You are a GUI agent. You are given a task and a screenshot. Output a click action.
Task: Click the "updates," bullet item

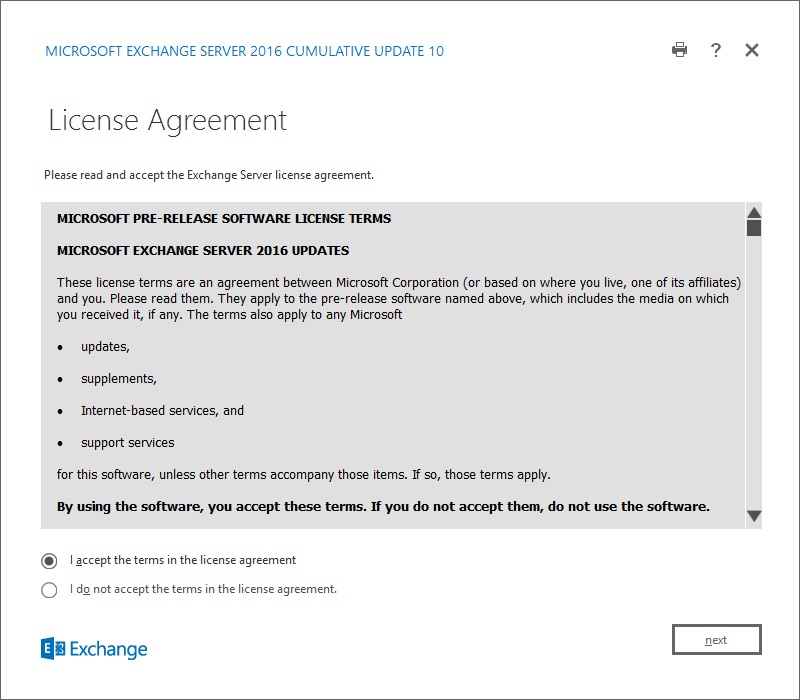click(105, 347)
